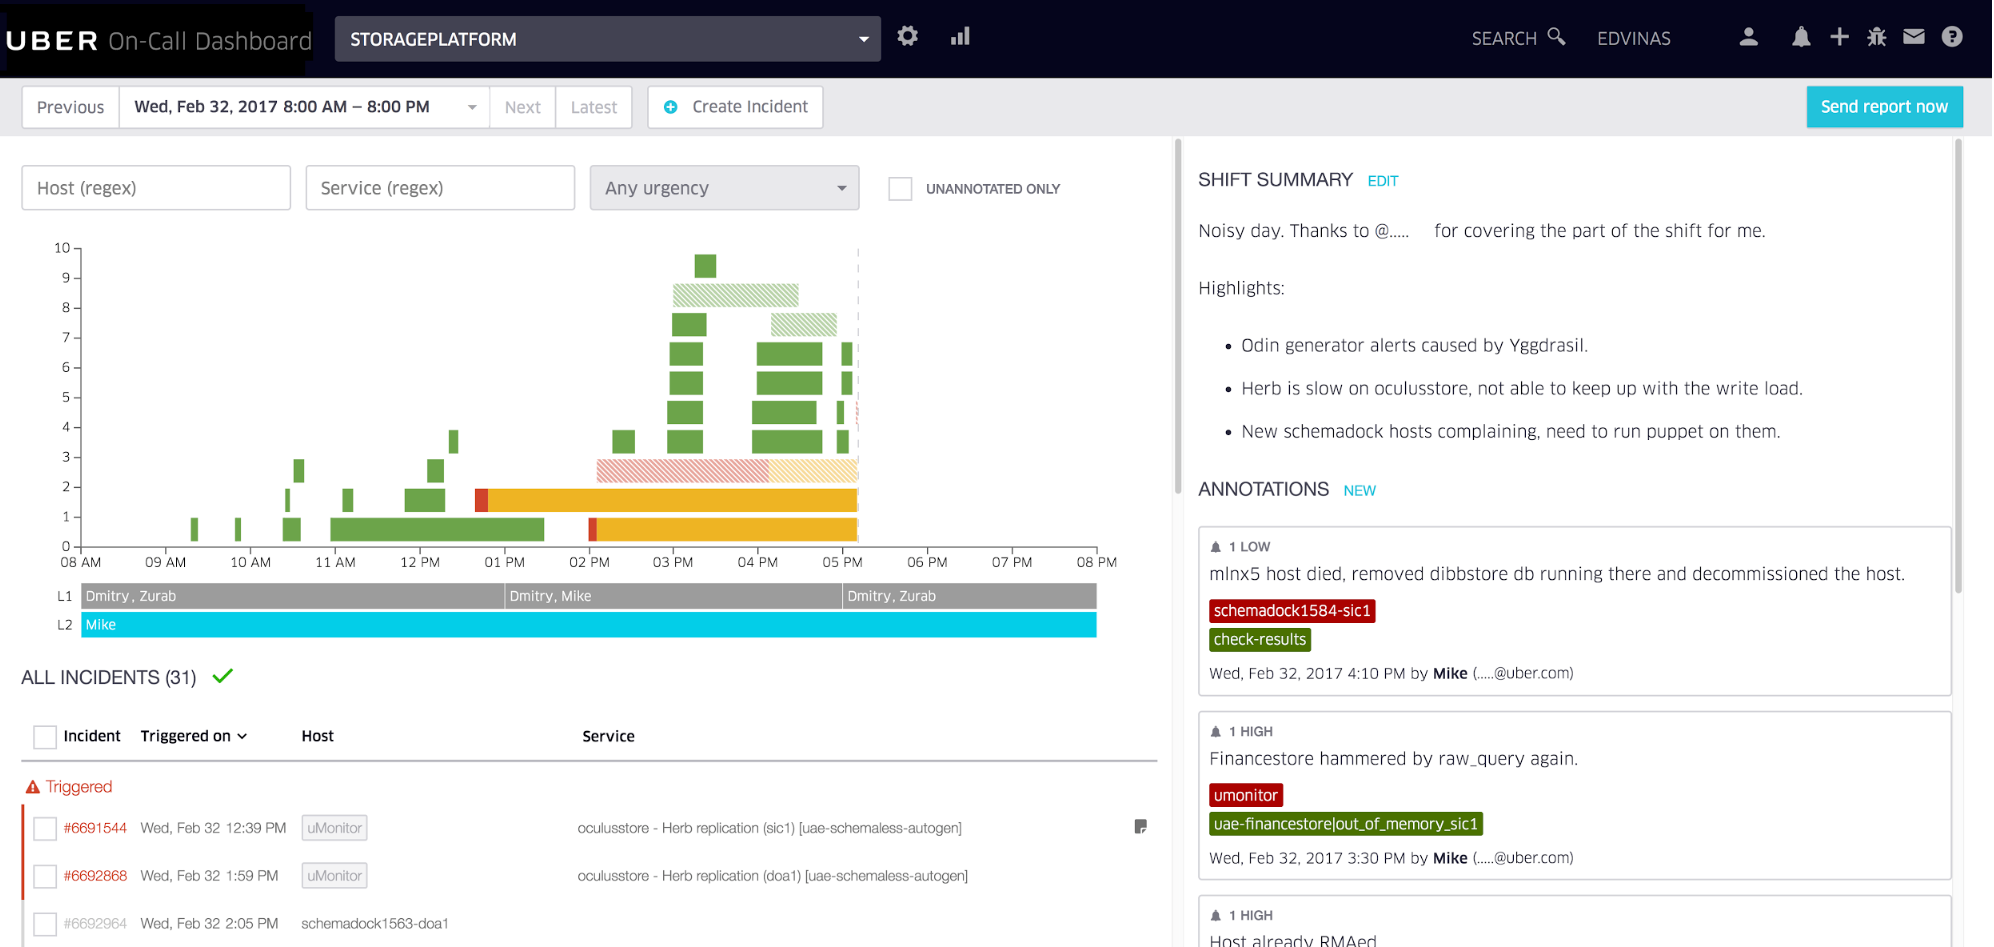Check the box for incident #6691544
This screenshot has height=947, width=1994.
(x=45, y=829)
